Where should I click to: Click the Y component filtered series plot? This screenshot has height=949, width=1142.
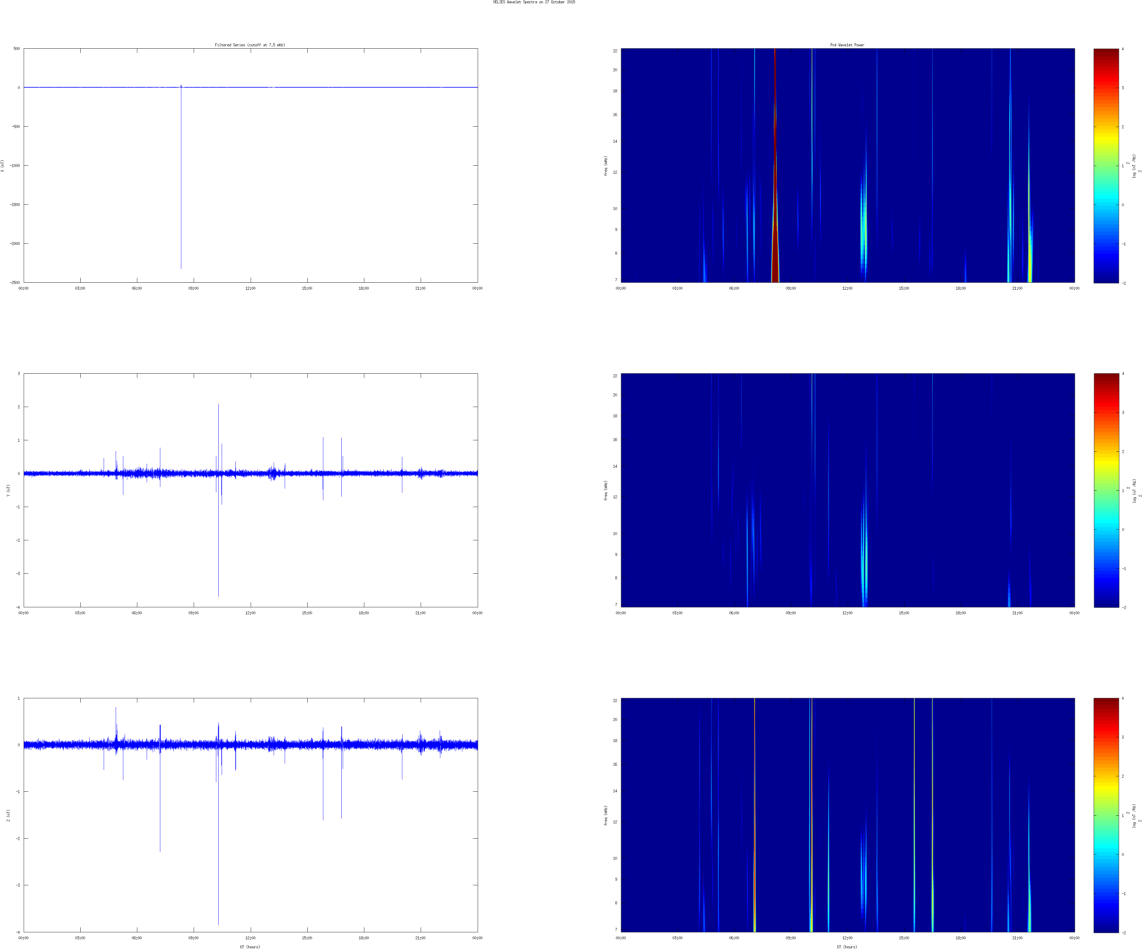coord(251,490)
